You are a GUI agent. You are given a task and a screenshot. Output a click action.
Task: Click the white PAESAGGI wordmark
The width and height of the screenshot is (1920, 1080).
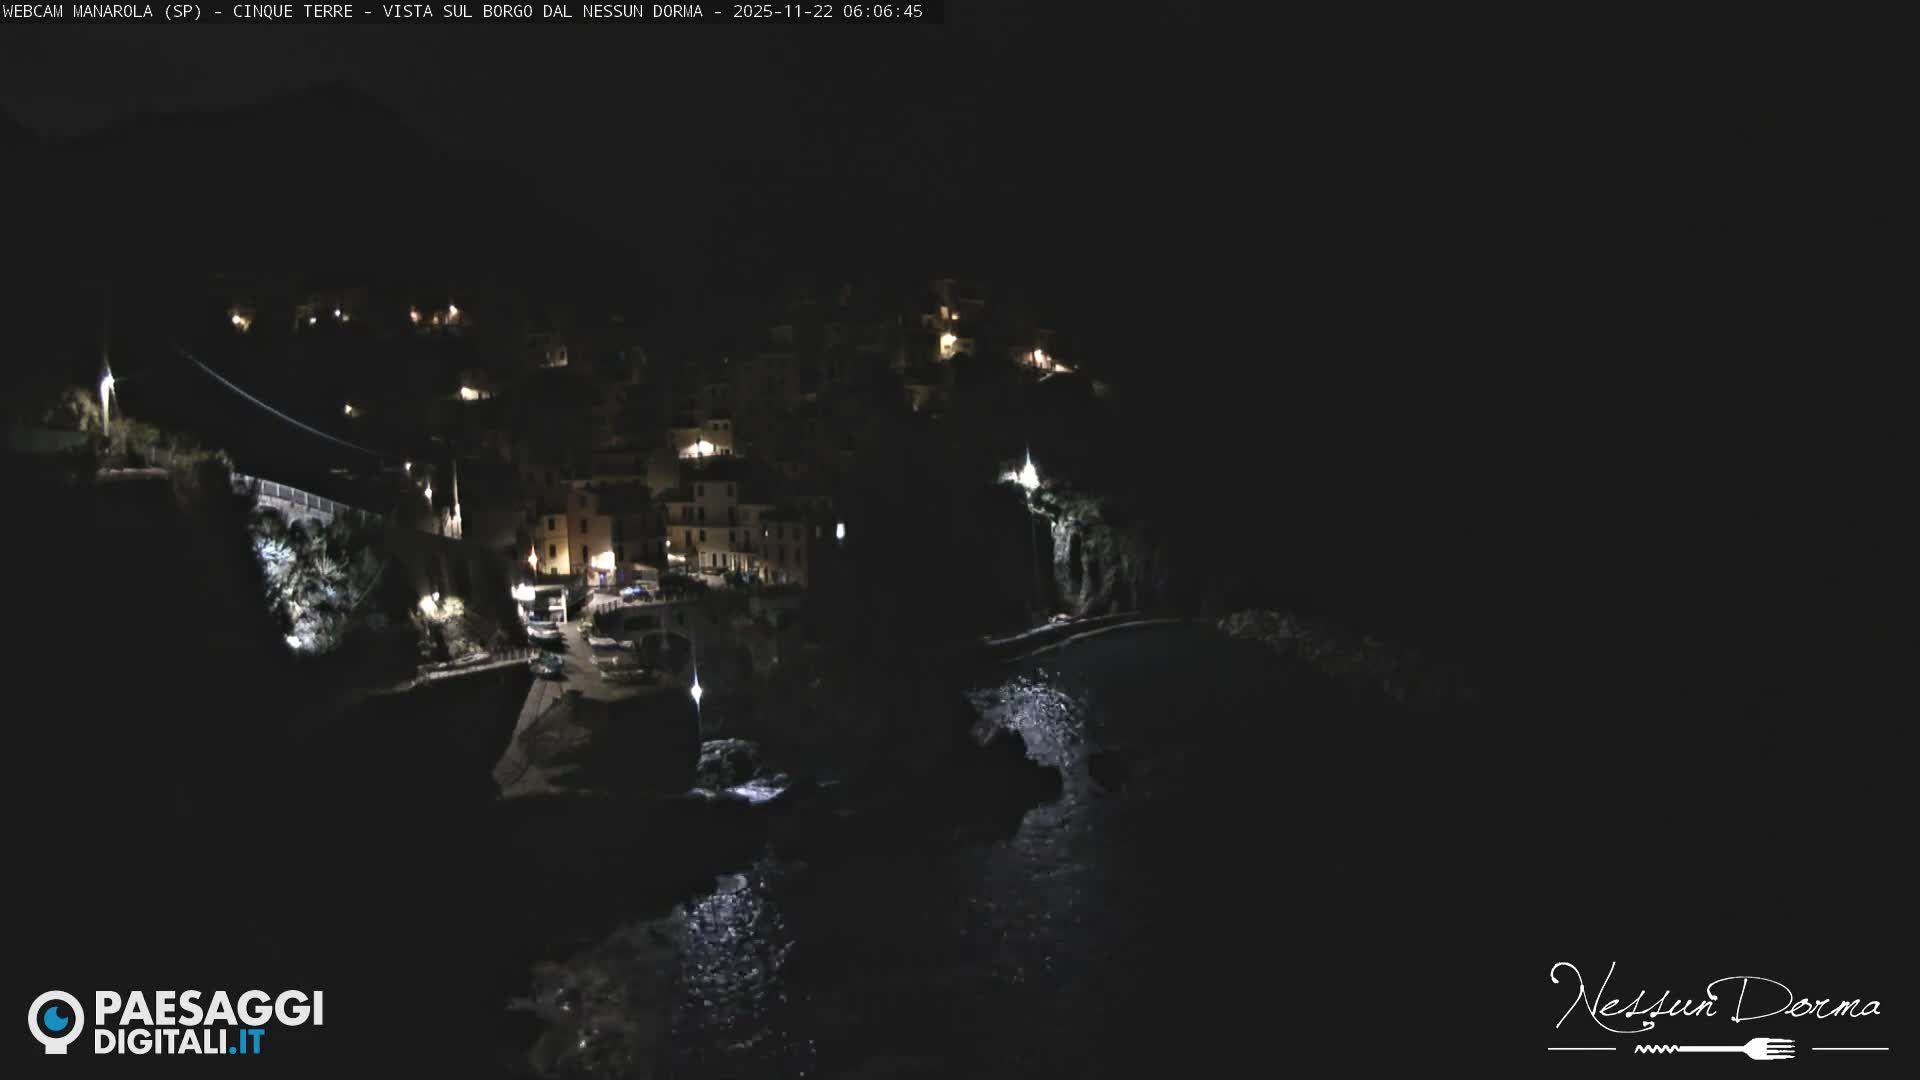[207, 1007]
